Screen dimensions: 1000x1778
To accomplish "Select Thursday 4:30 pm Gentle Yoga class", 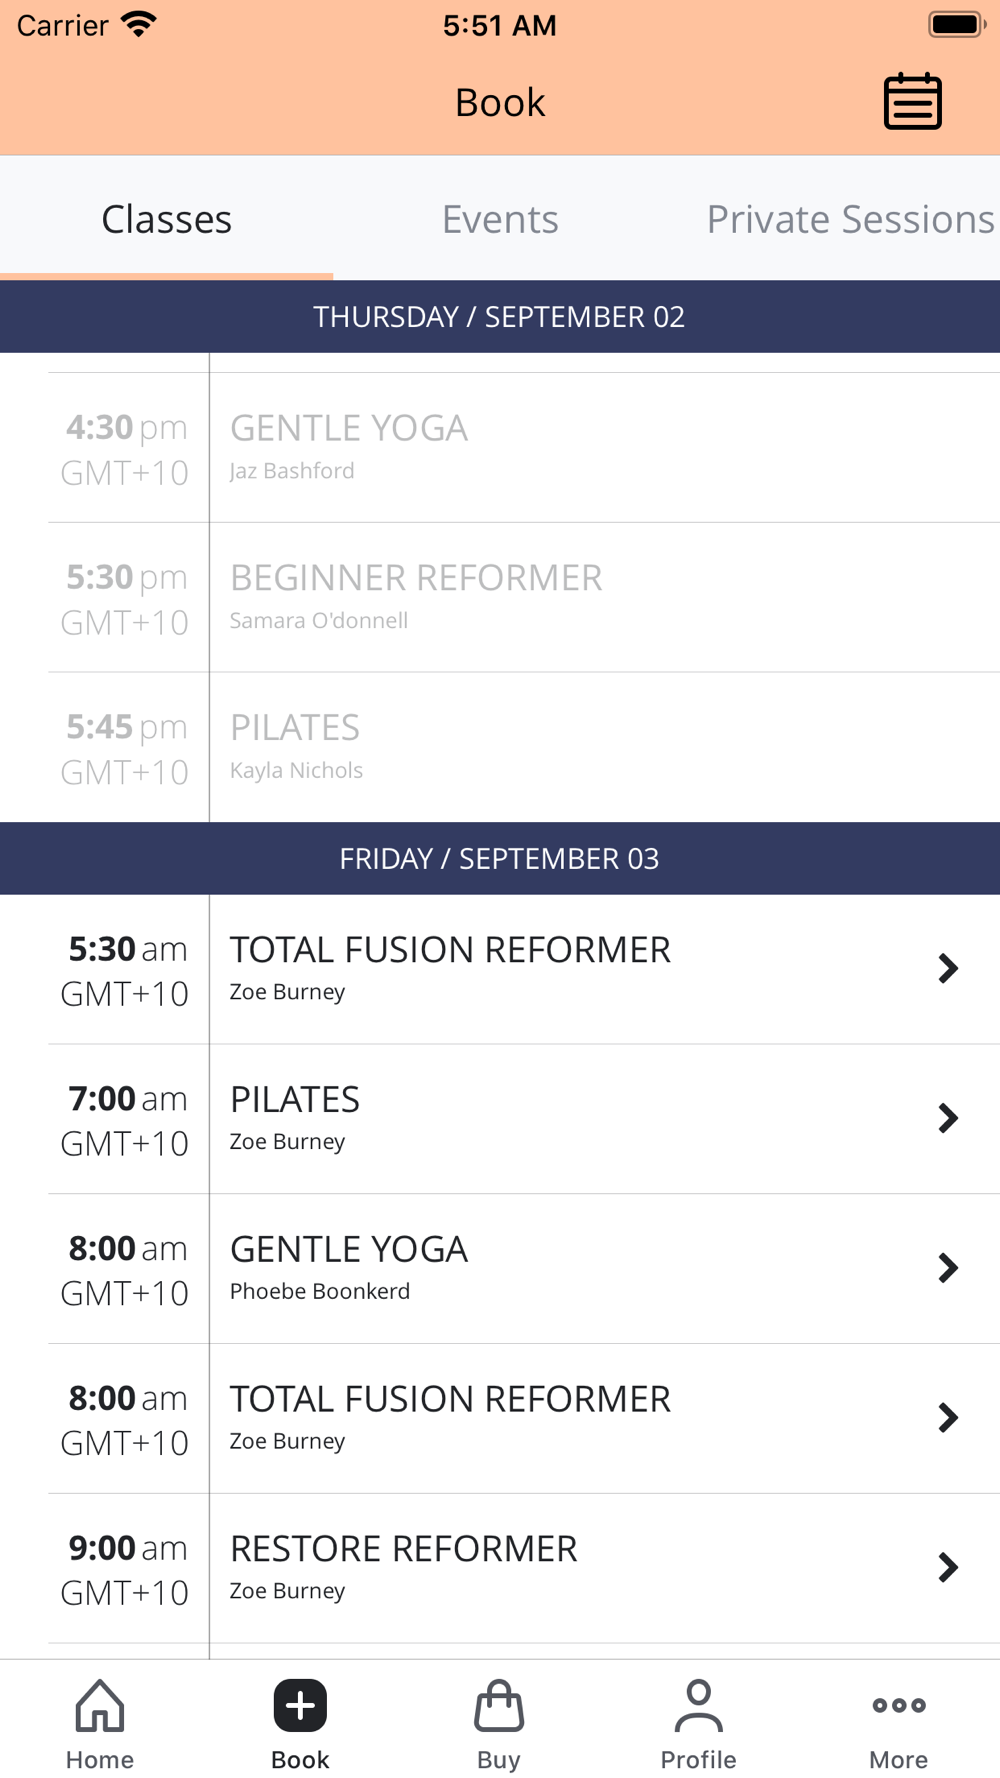I will pos(524,447).
